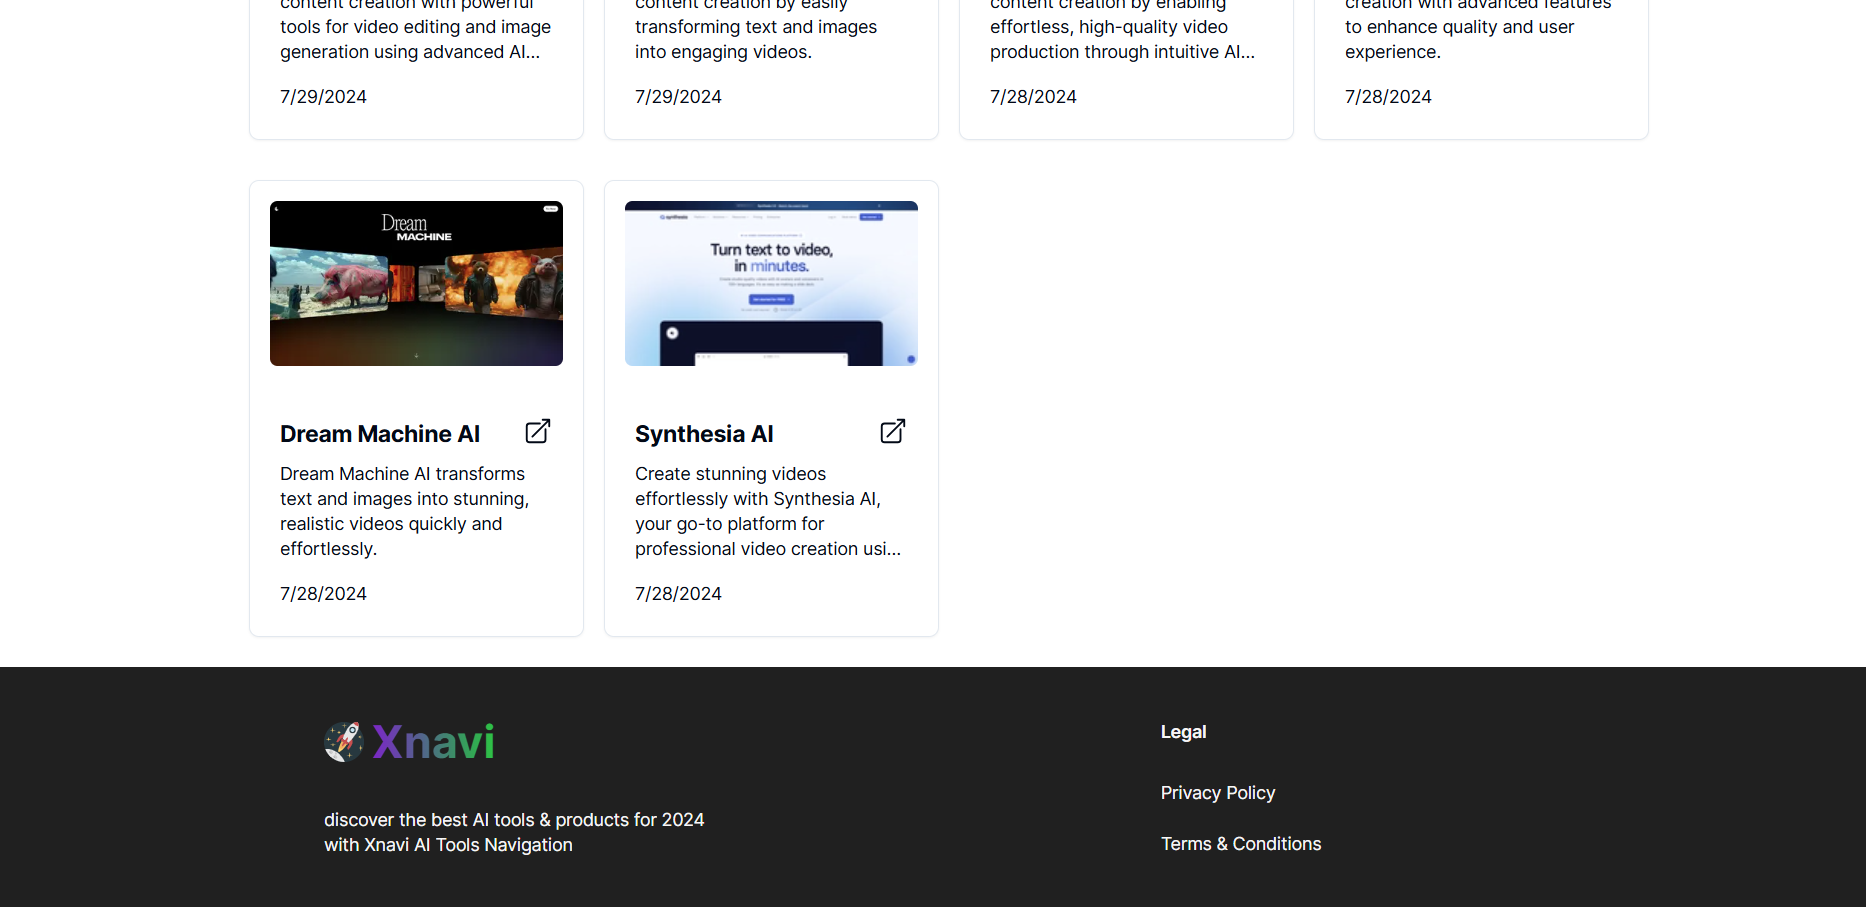The height and width of the screenshot is (907, 1866).
Task: Open Dream Machine AI external link icon
Action: (538, 431)
